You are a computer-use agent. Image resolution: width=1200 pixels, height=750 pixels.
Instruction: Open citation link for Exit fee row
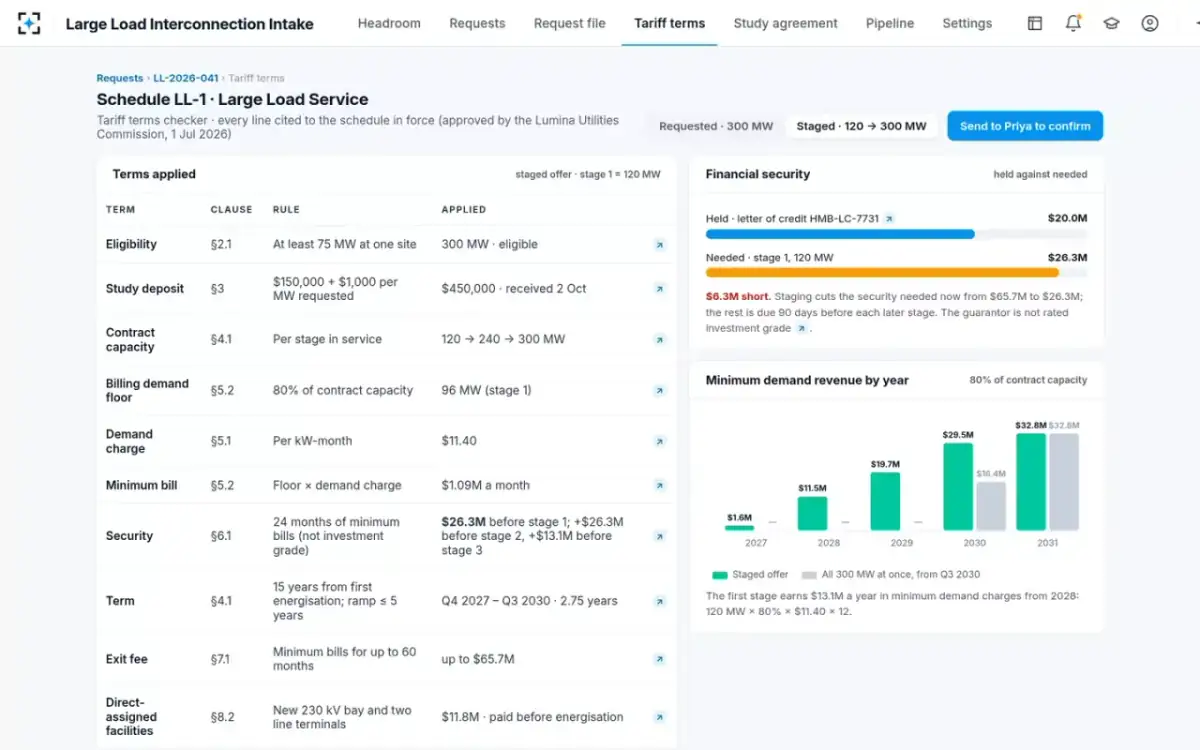(x=659, y=659)
